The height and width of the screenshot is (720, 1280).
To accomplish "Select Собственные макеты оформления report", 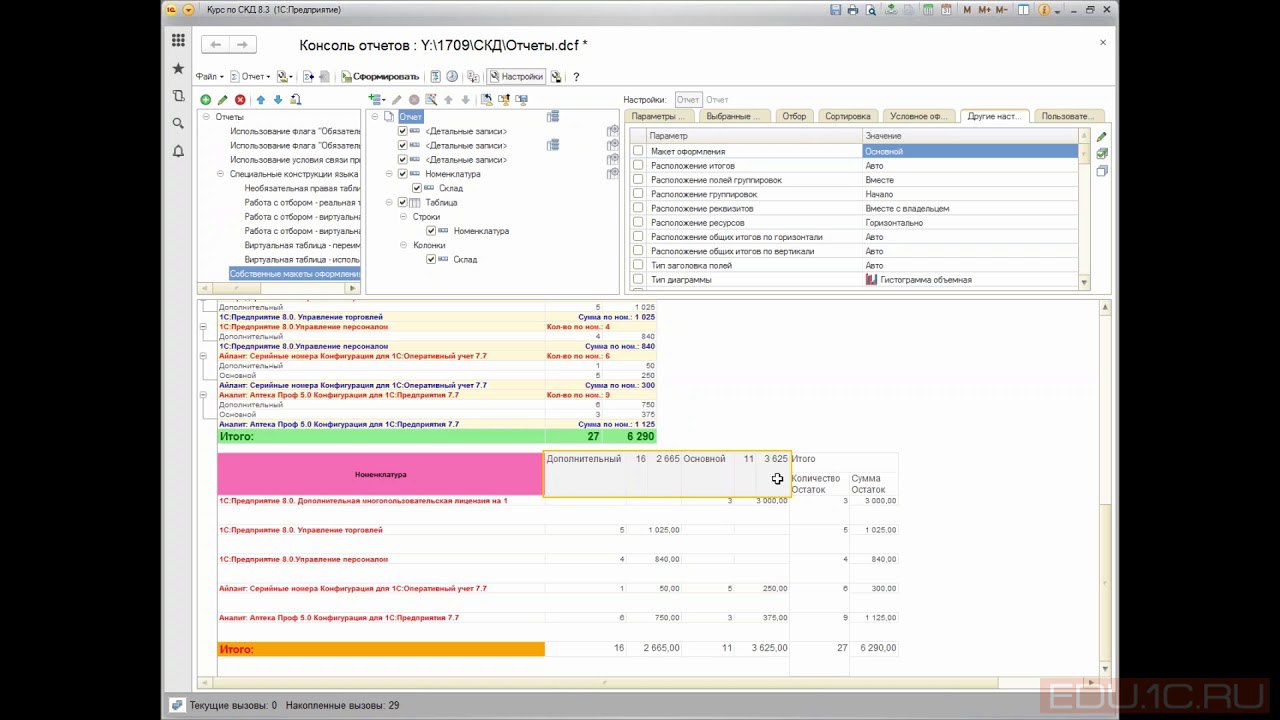I will pos(294,274).
